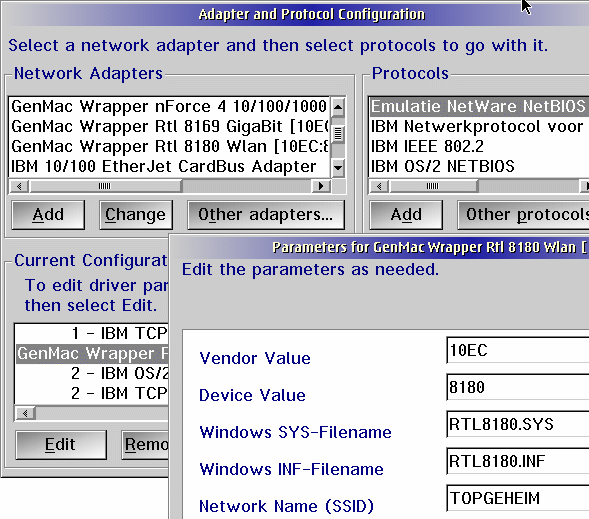Select IBM 10/100 EtherJet CardBus Adapter
This screenshot has height=519, width=589.
[x=169, y=166]
